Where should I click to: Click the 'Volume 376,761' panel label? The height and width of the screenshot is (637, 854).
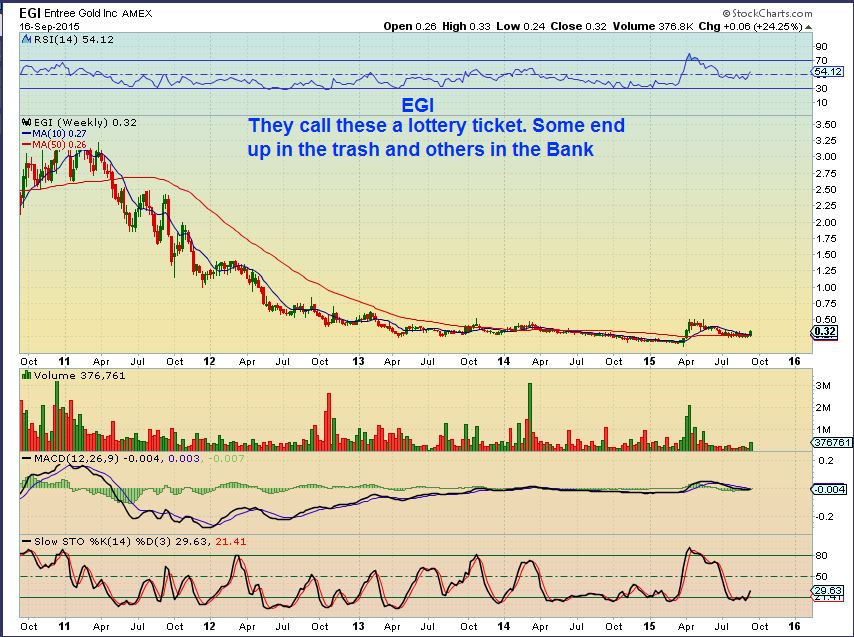[79, 375]
